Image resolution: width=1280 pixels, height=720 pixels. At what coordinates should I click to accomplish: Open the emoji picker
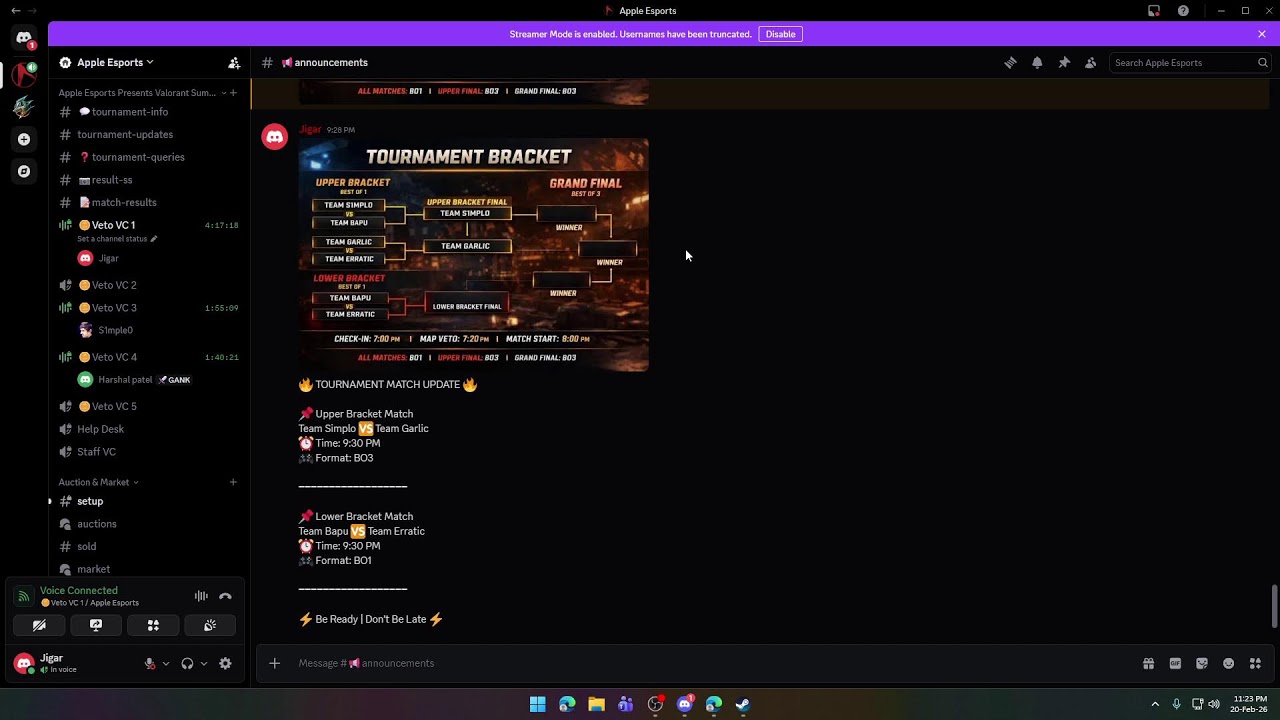tap(1228, 663)
